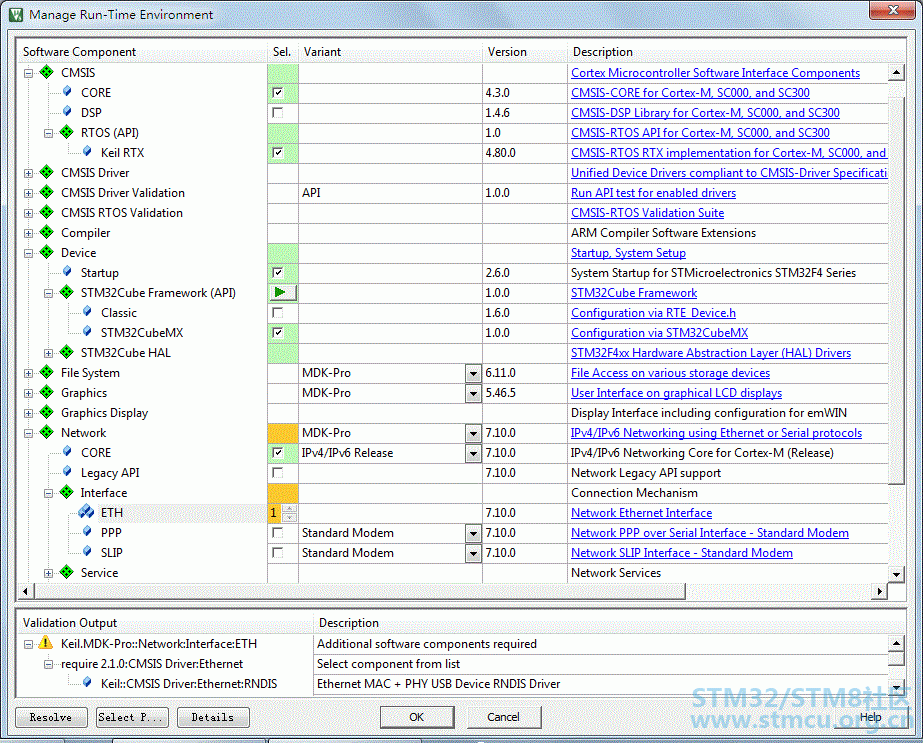
Task: Enable the Legacy API checkbox
Action: (x=278, y=473)
